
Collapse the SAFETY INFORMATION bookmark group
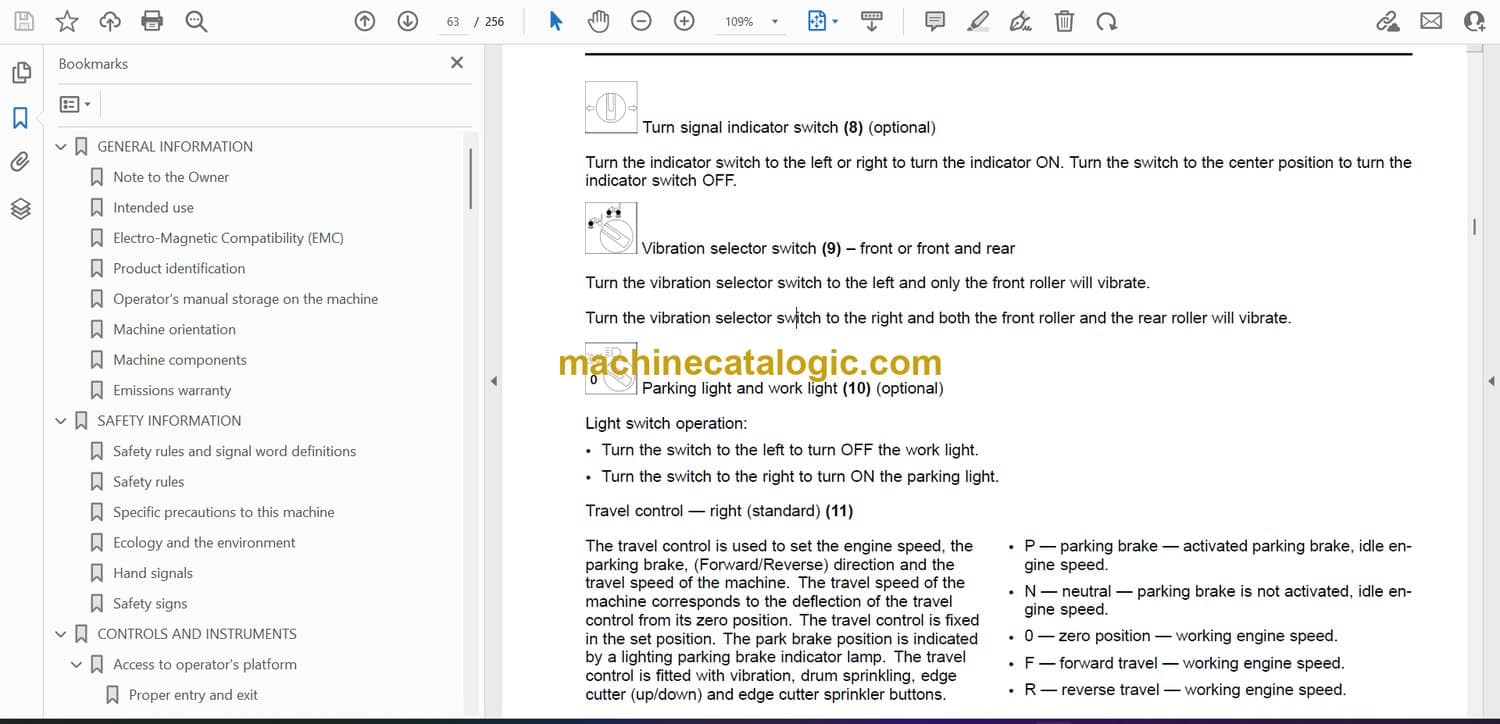pyautogui.click(x=61, y=421)
